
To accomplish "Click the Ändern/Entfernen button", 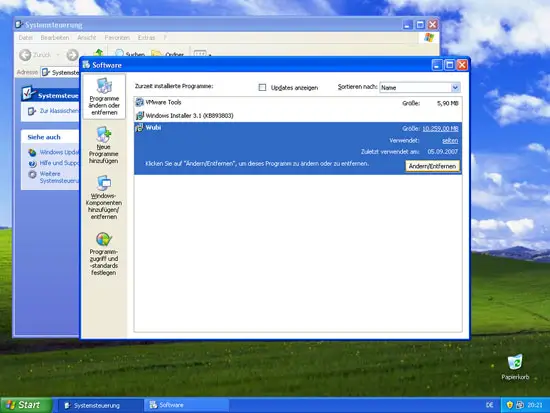I will pos(432,166).
